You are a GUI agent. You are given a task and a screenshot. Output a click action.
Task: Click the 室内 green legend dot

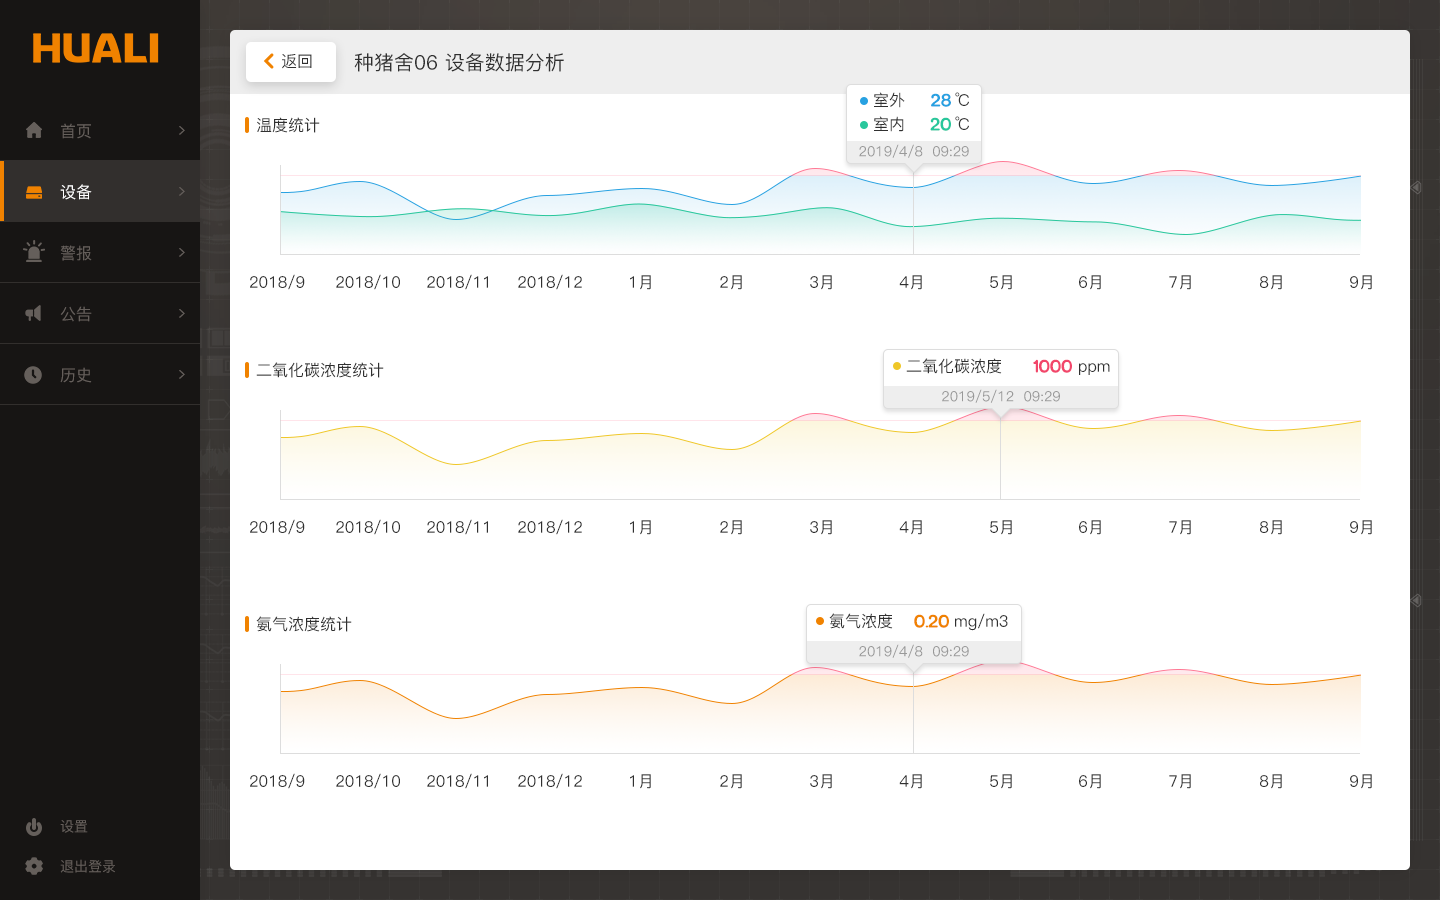coord(864,125)
